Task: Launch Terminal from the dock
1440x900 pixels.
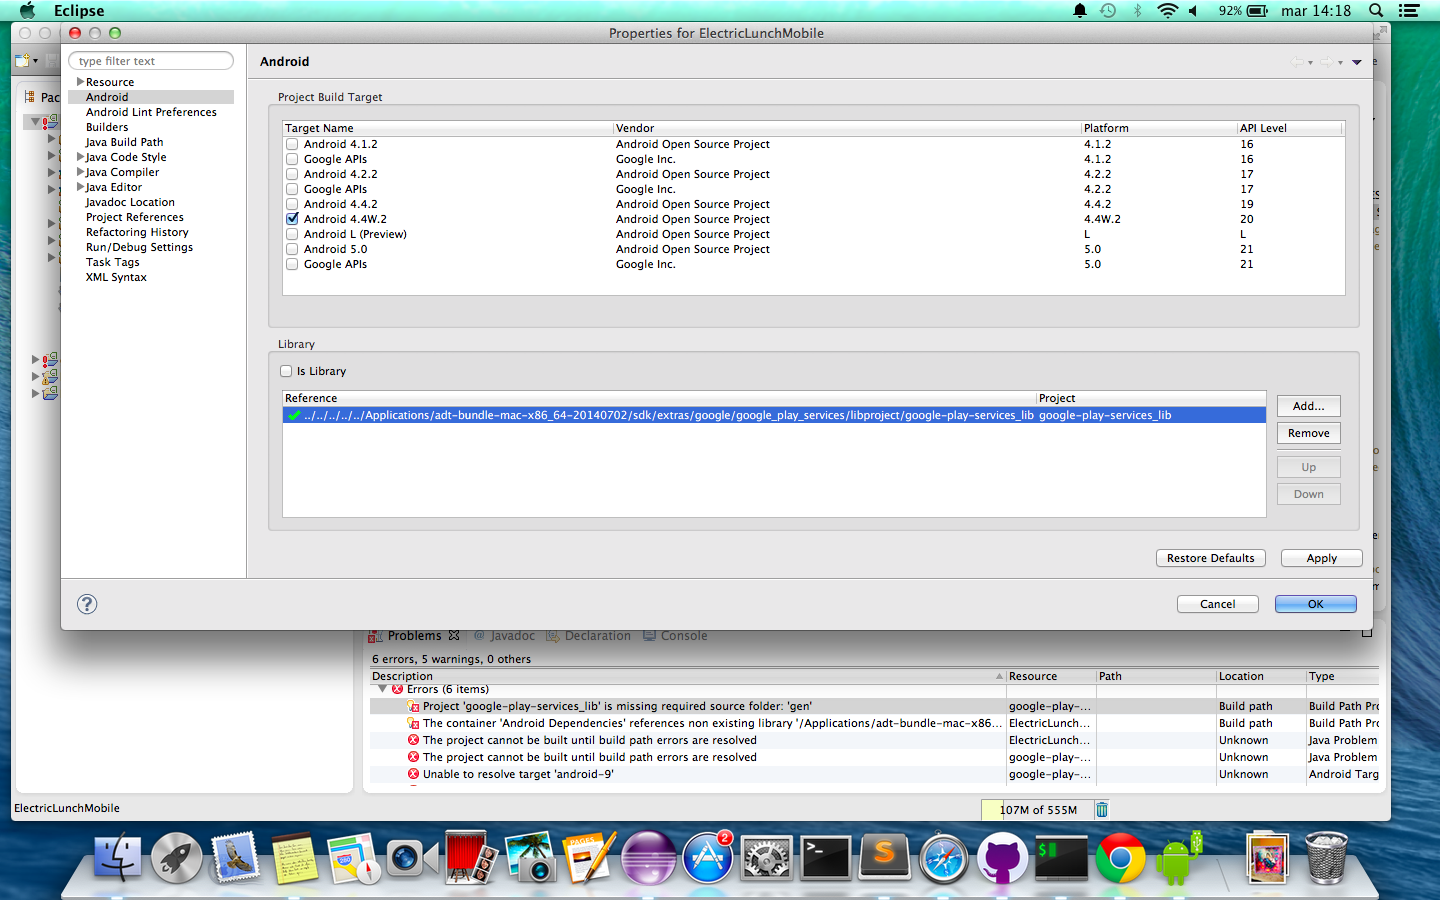Action: pyautogui.click(x=826, y=858)
